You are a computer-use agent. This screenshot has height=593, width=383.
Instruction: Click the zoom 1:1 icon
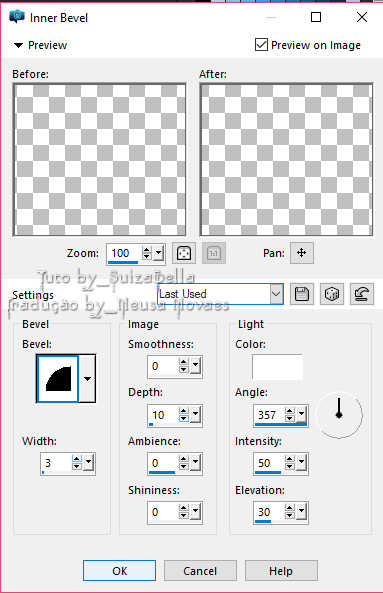point(214,253)
